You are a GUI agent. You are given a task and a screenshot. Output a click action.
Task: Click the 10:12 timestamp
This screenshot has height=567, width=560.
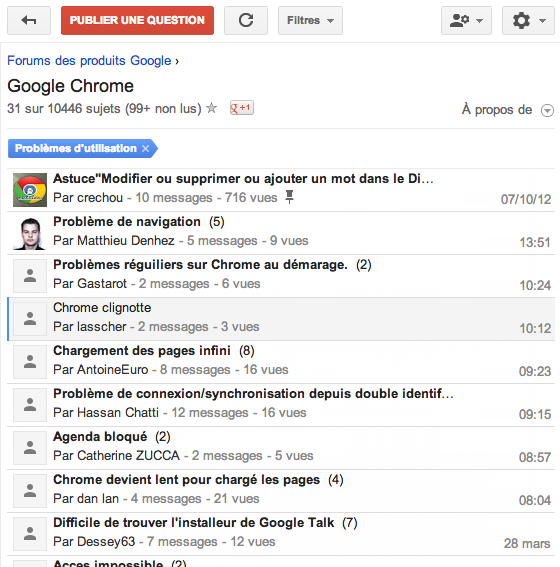tap(535, 328)
